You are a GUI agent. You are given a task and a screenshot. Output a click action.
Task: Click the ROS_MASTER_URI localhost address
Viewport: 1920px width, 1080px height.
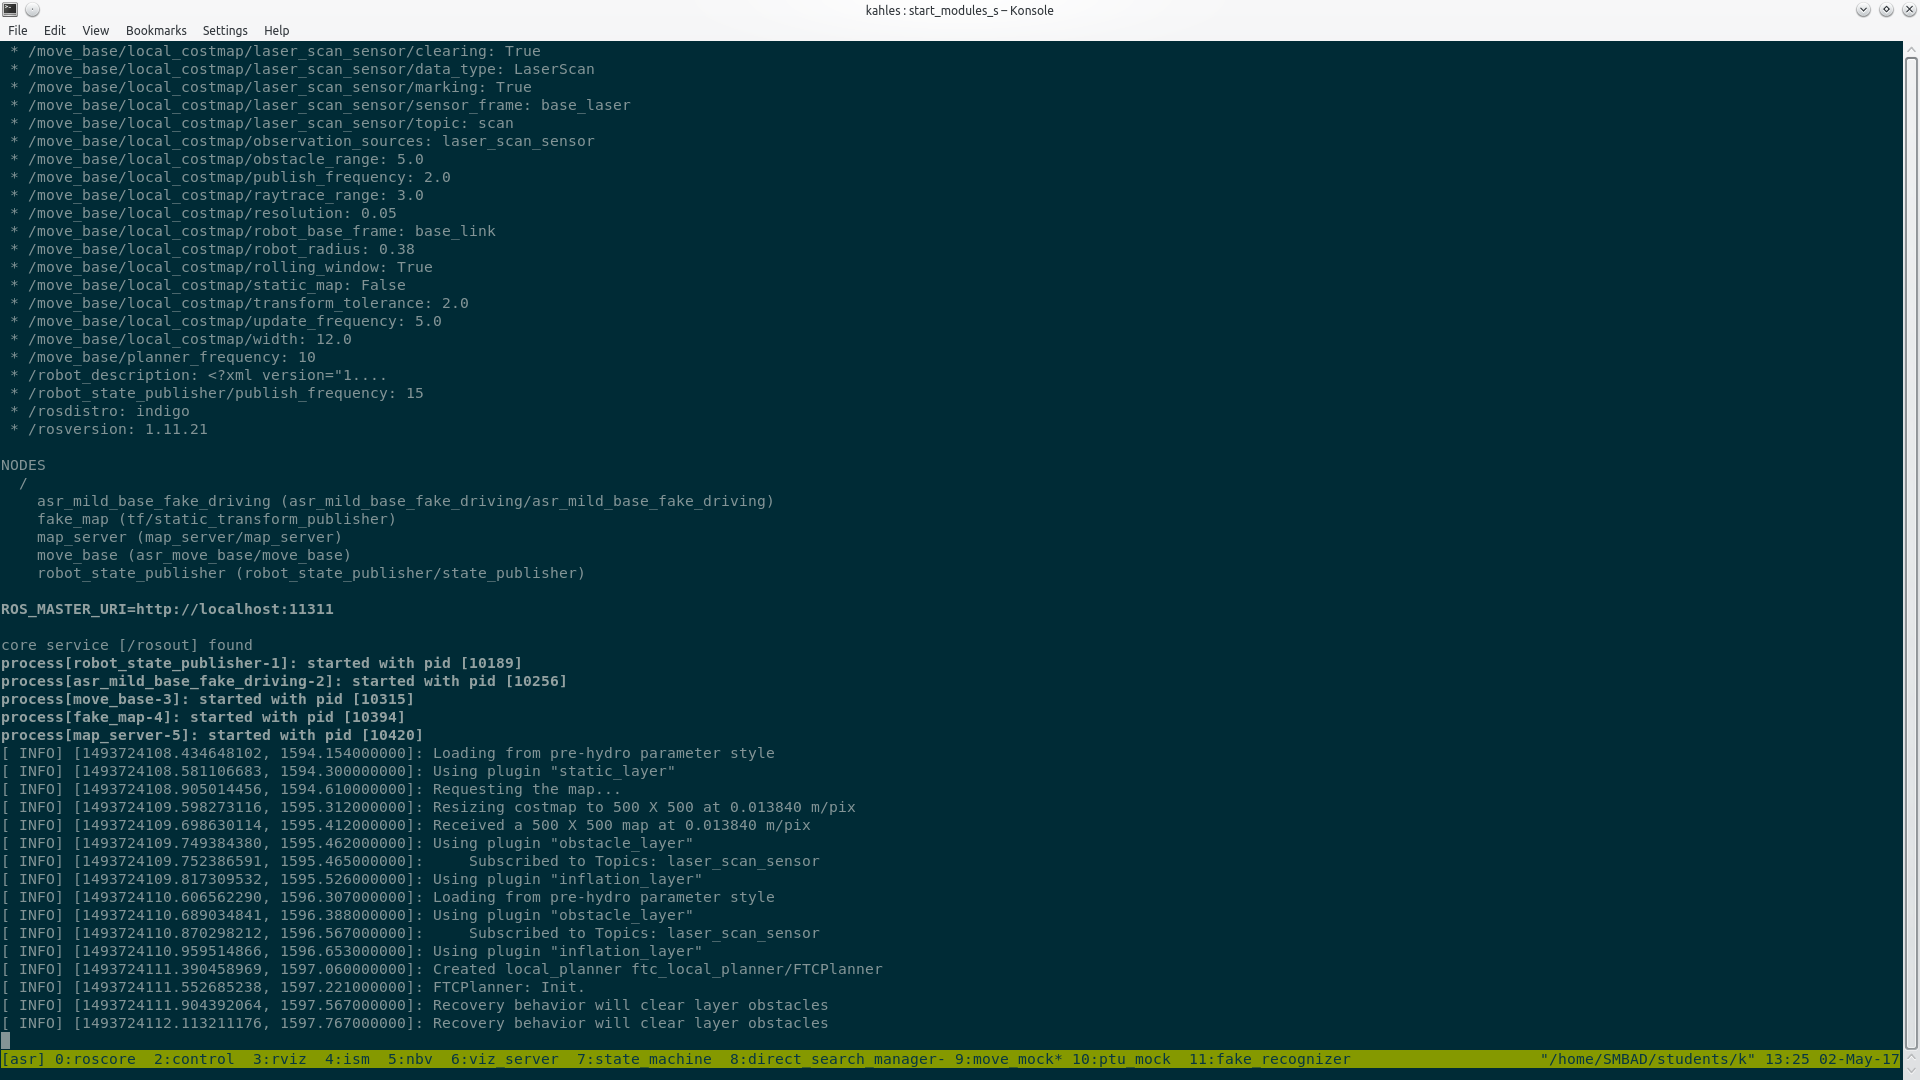tap(234, 609)
